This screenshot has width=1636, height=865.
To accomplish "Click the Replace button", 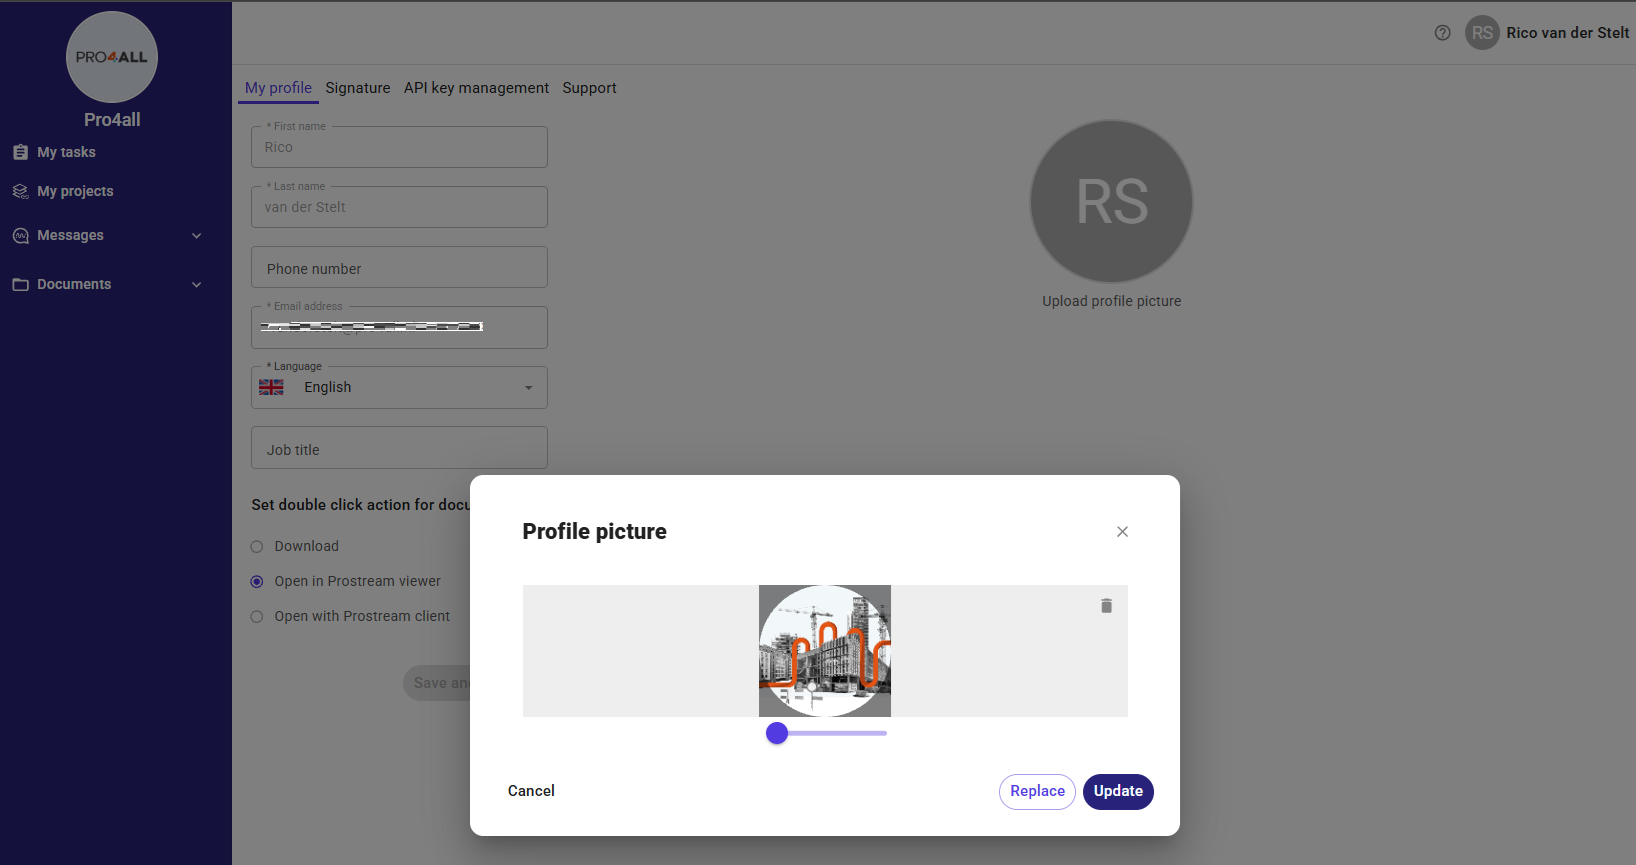I will click(1037, 792).
